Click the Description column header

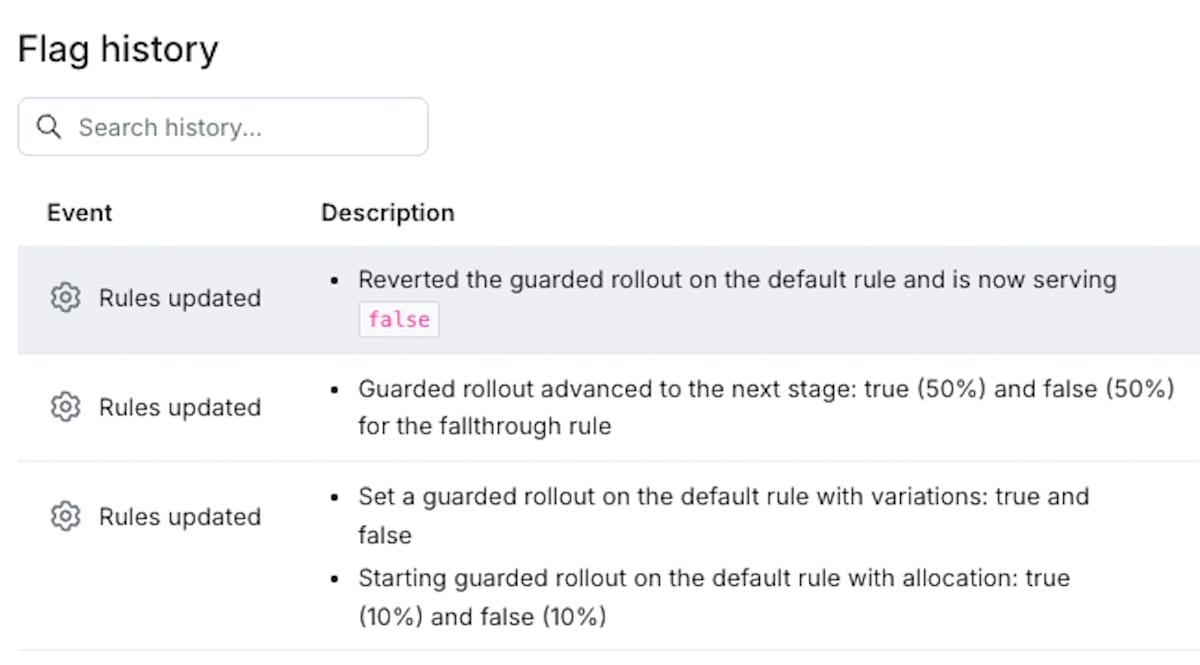pyautogui.click(x=387, y=213)
